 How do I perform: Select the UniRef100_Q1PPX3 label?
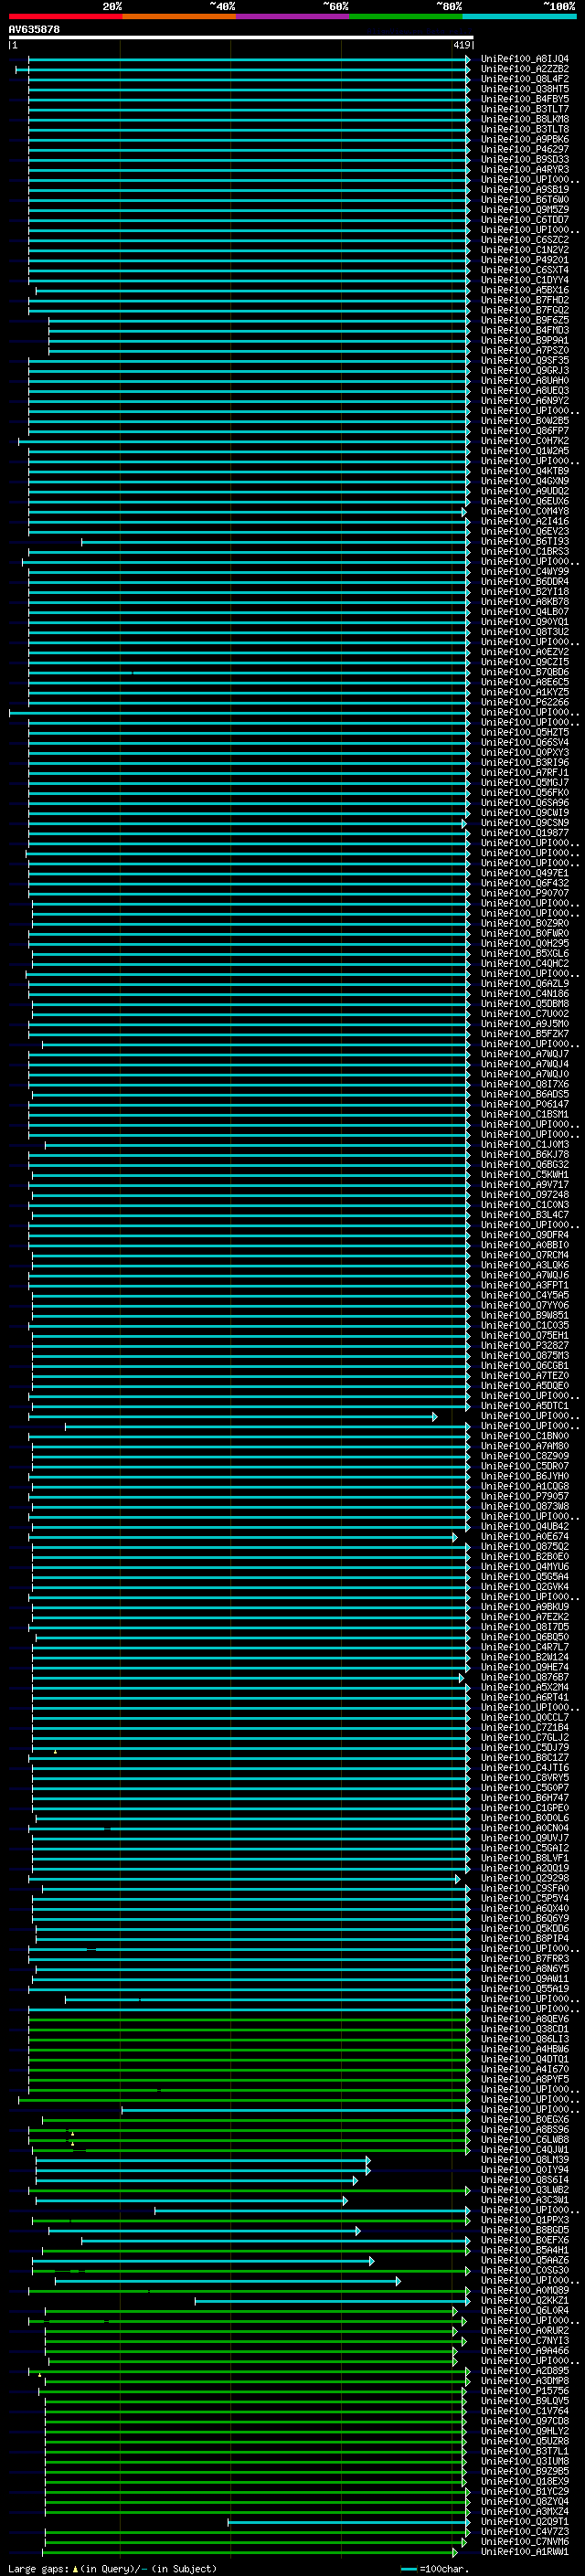click(525, 2220)
